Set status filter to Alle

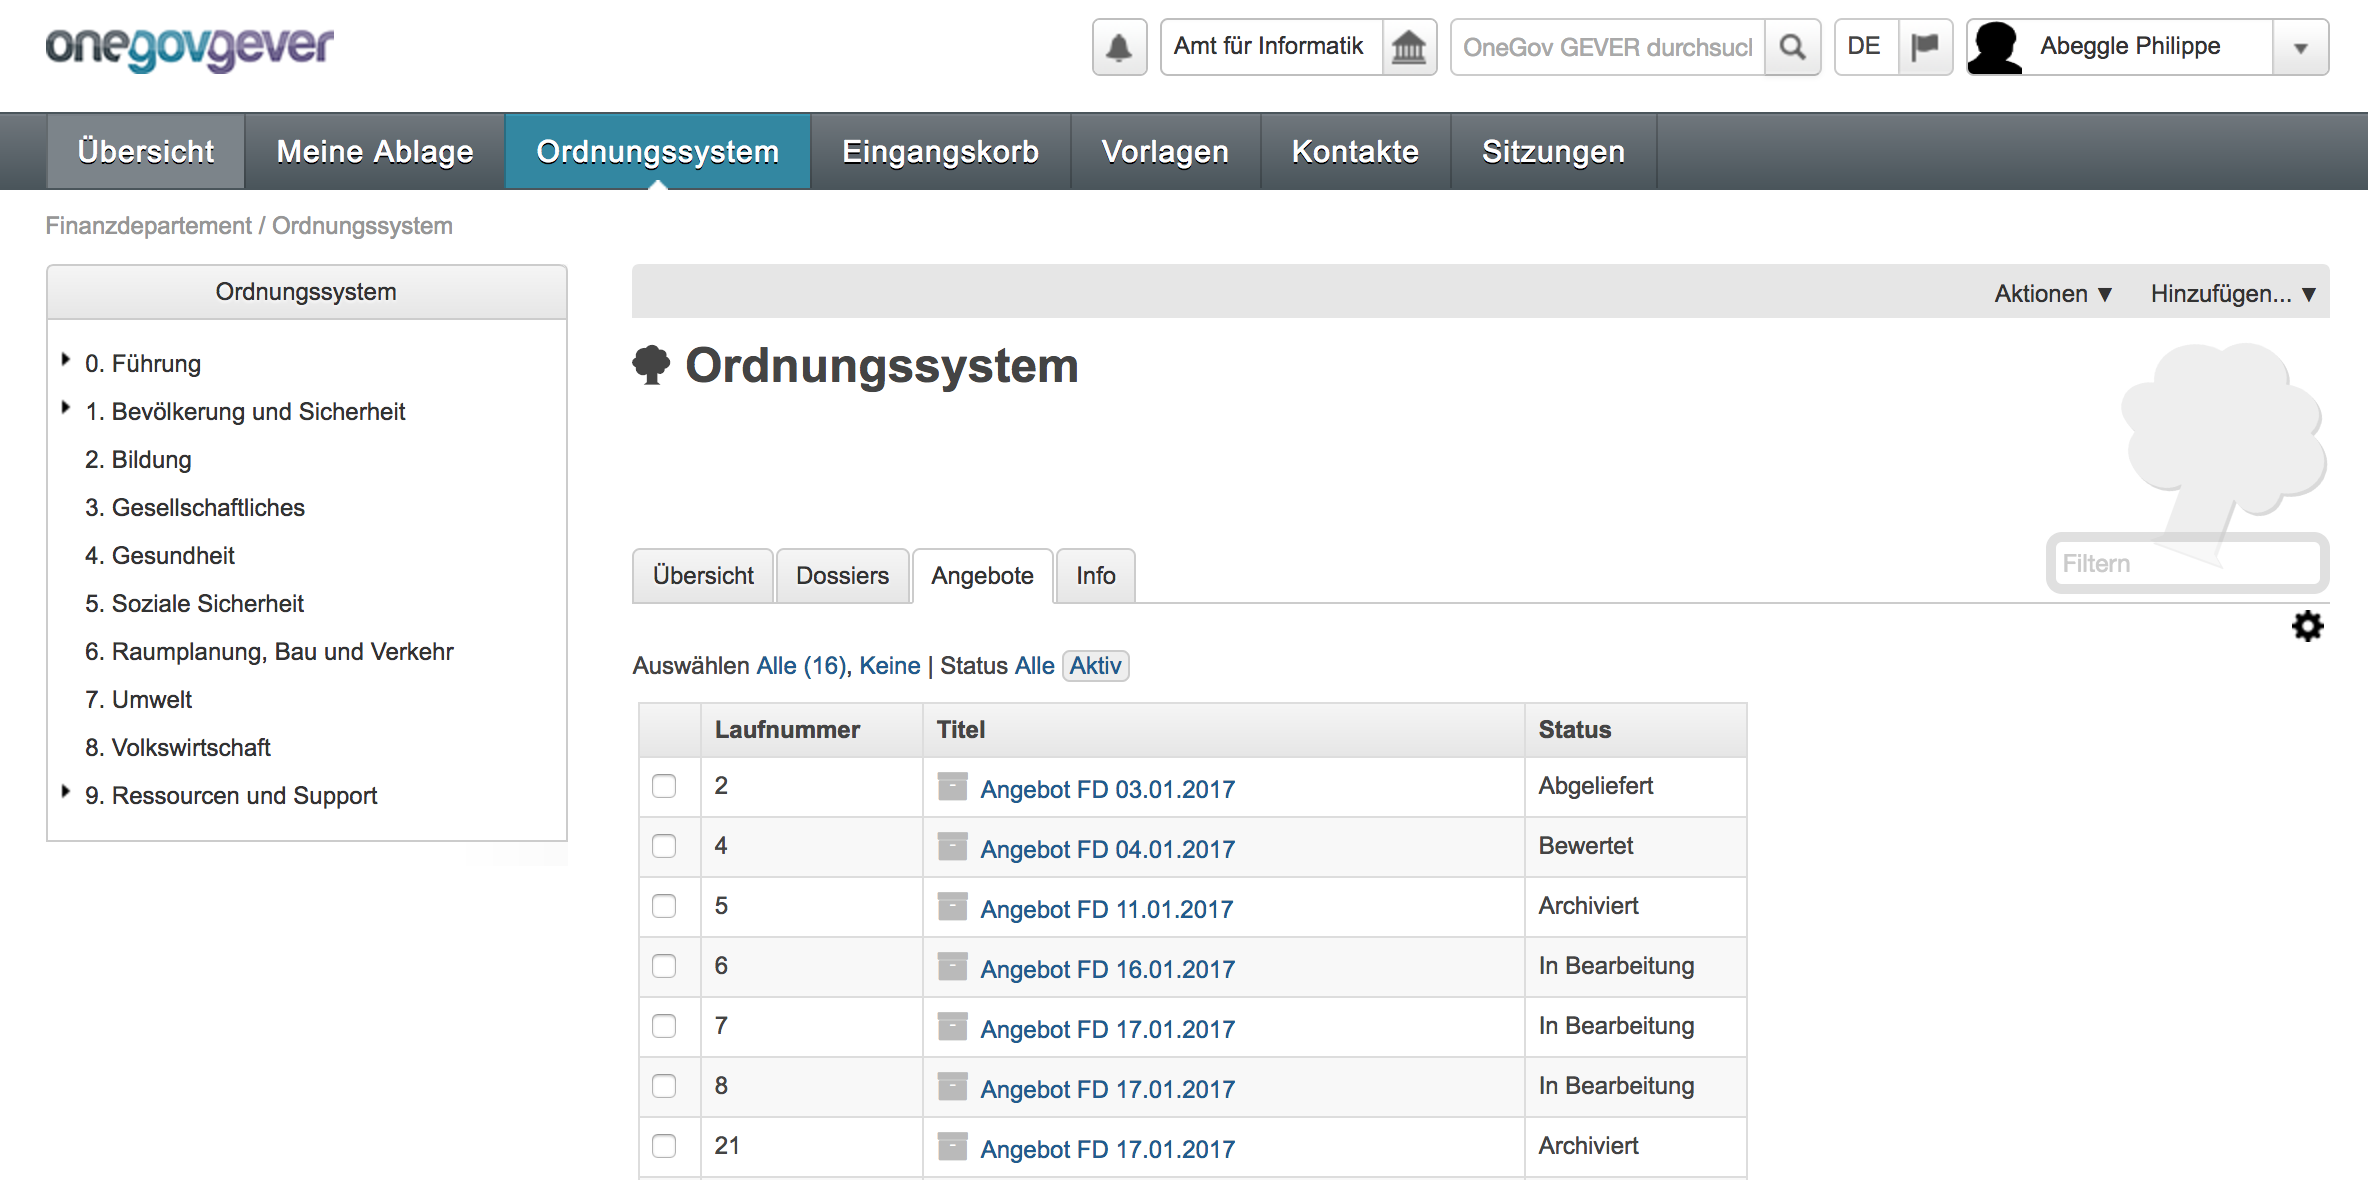[x=1034, y=666]
